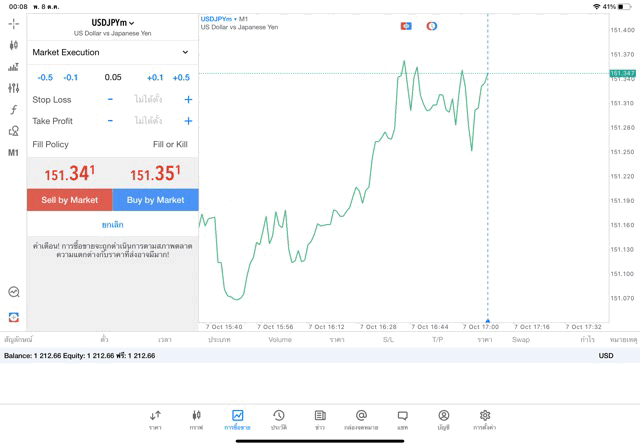Expand the USDJPYm symbol selector
The image size is (640, 447).
pyautogui.click(x=113, y=23)
